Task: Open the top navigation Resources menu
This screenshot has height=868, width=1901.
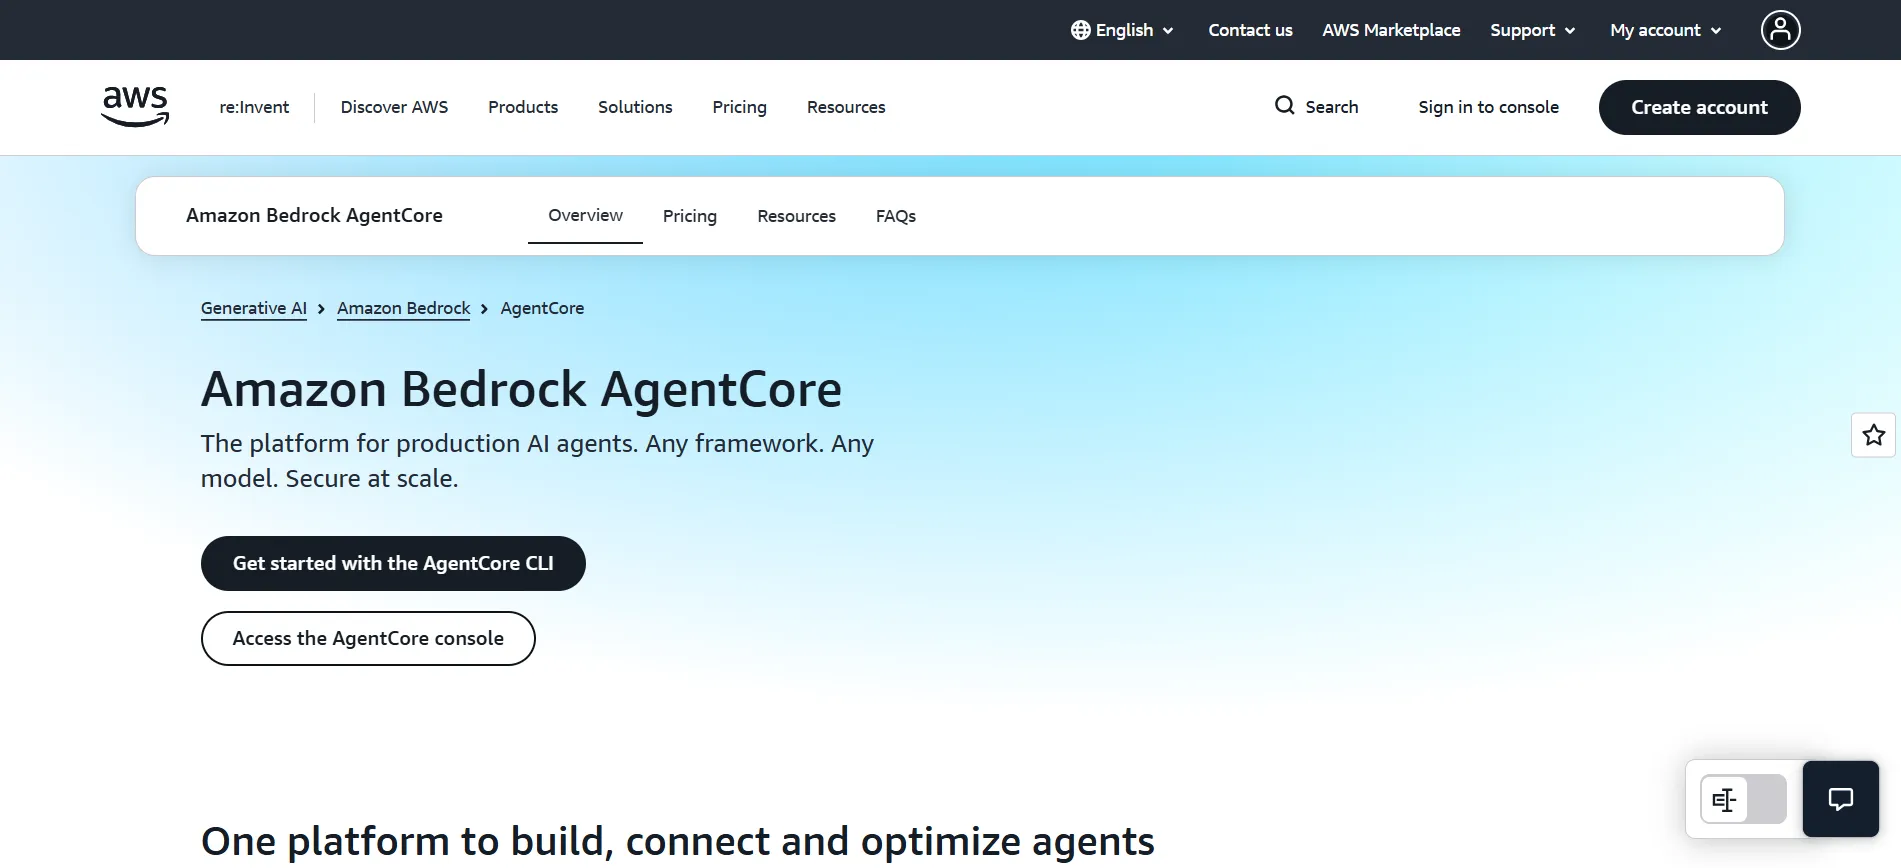Action: pos(846,107)
